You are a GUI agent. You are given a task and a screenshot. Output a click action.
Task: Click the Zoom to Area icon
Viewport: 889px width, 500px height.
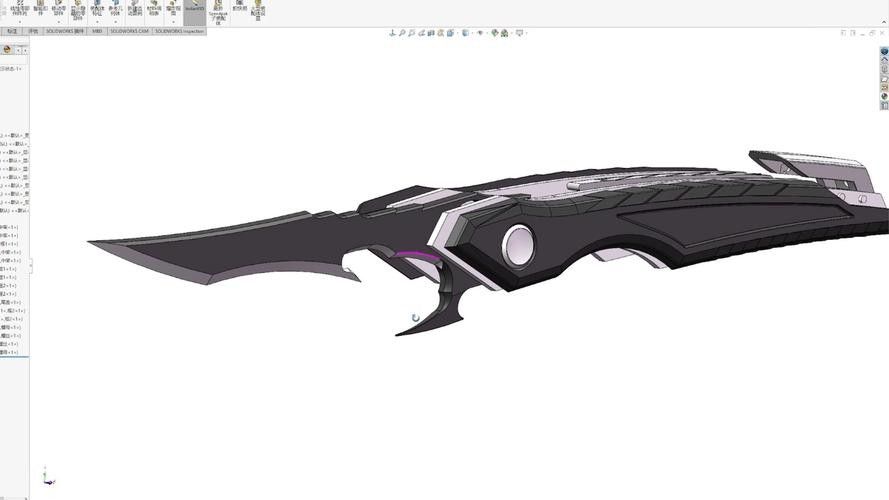tap(412, 33)
